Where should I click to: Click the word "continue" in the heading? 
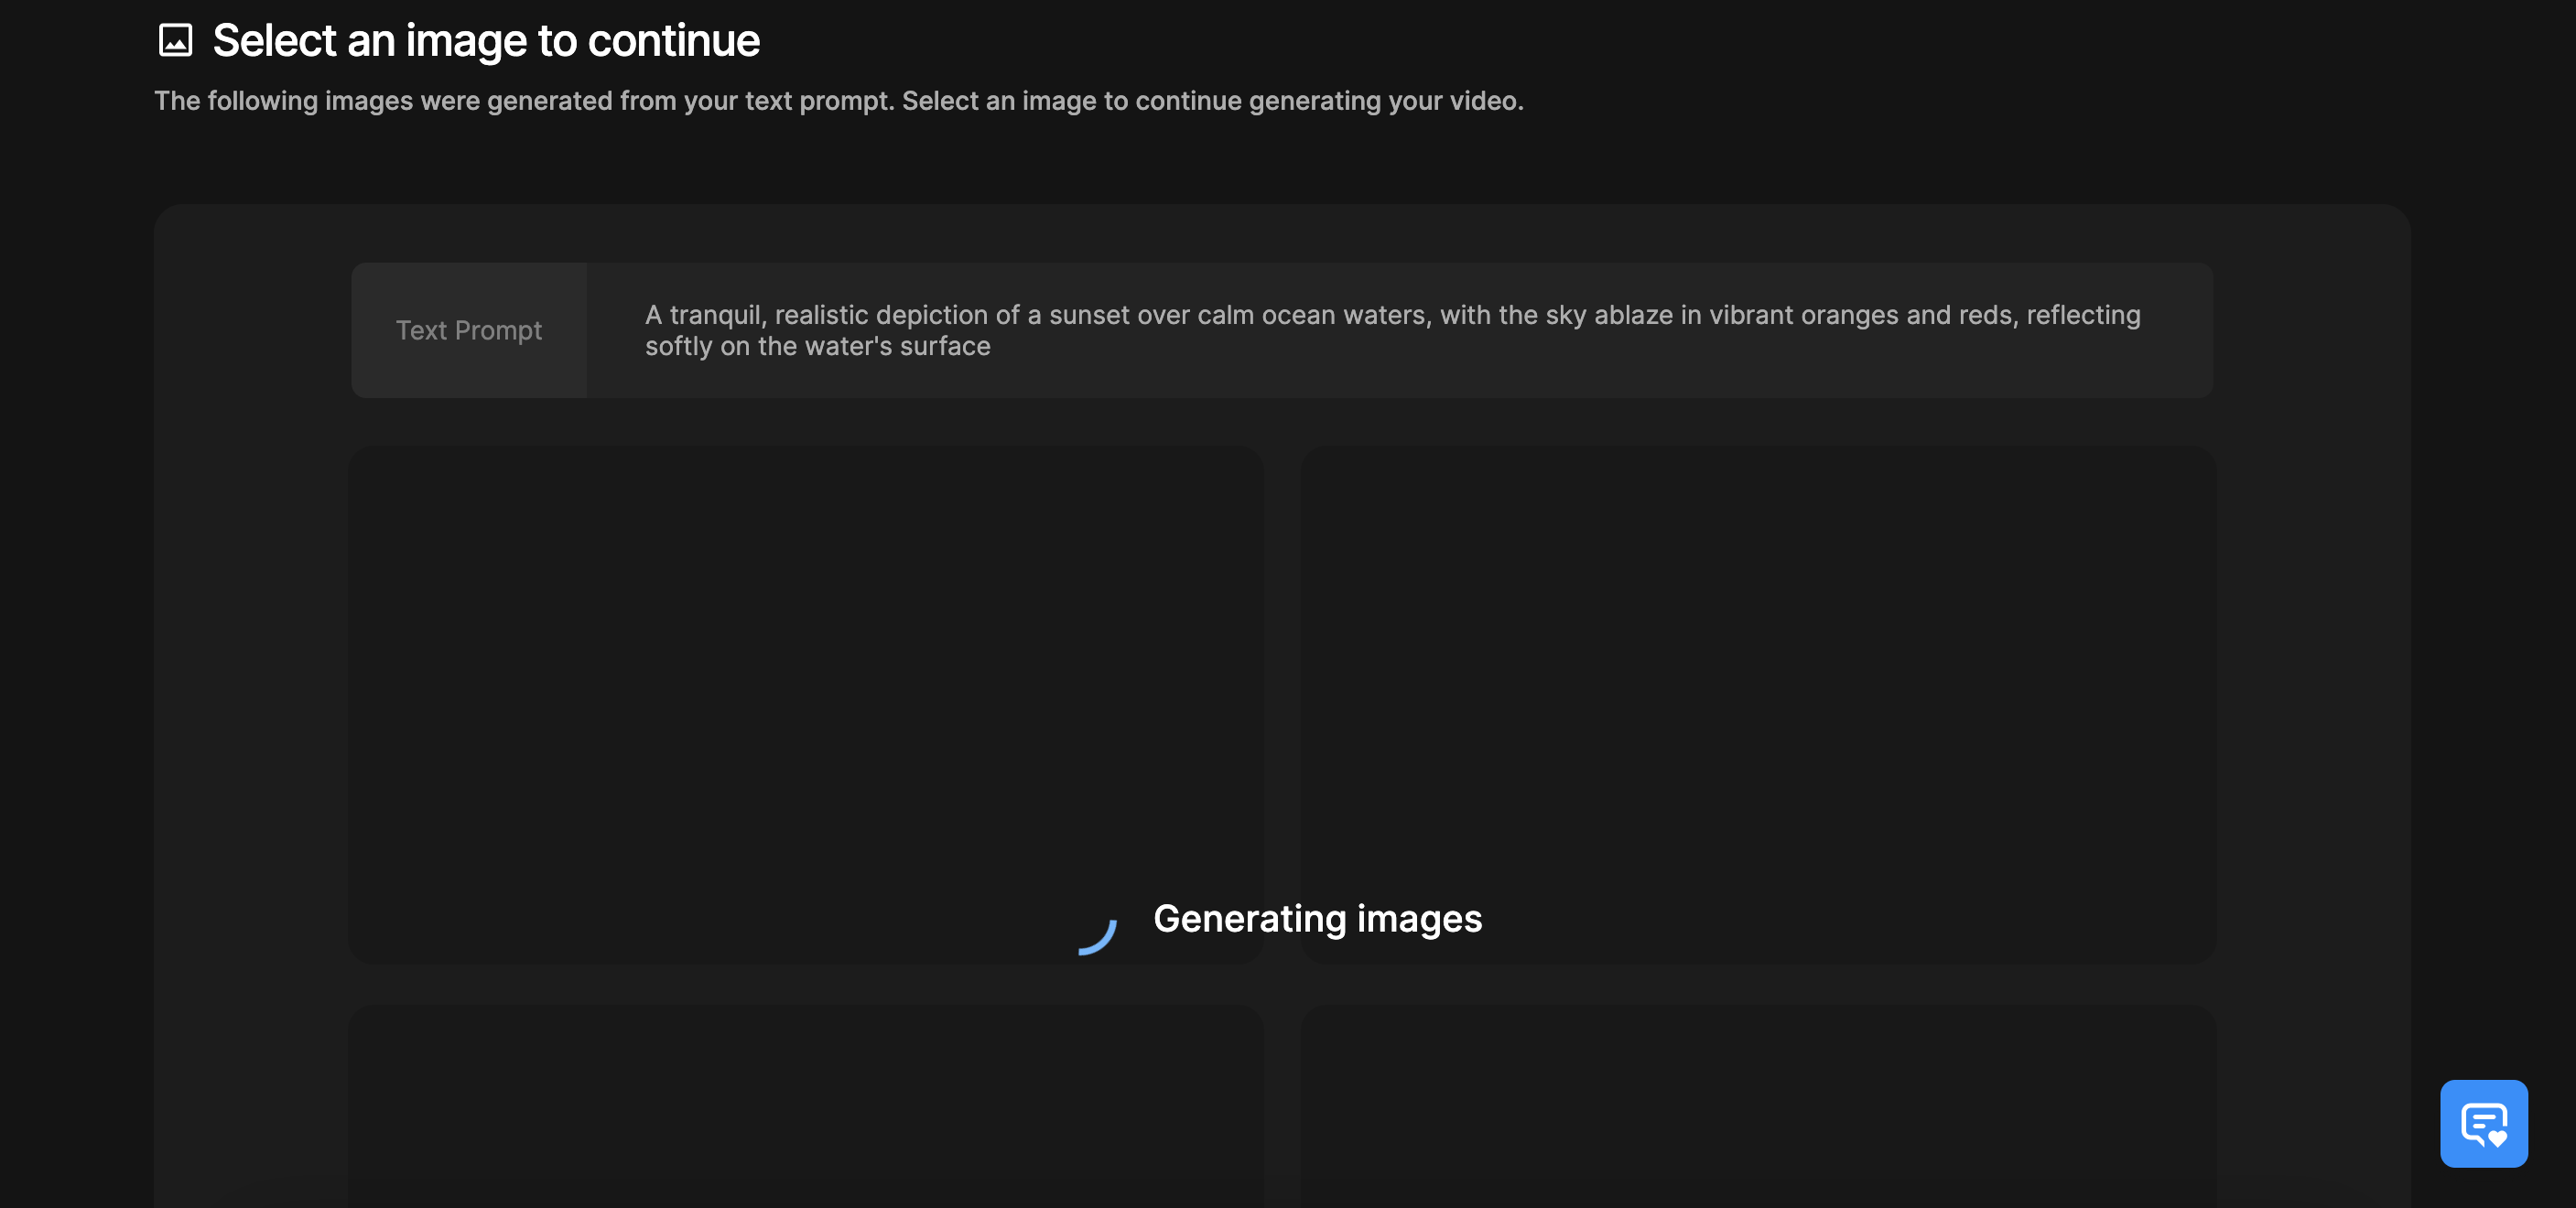coord(673,41)
